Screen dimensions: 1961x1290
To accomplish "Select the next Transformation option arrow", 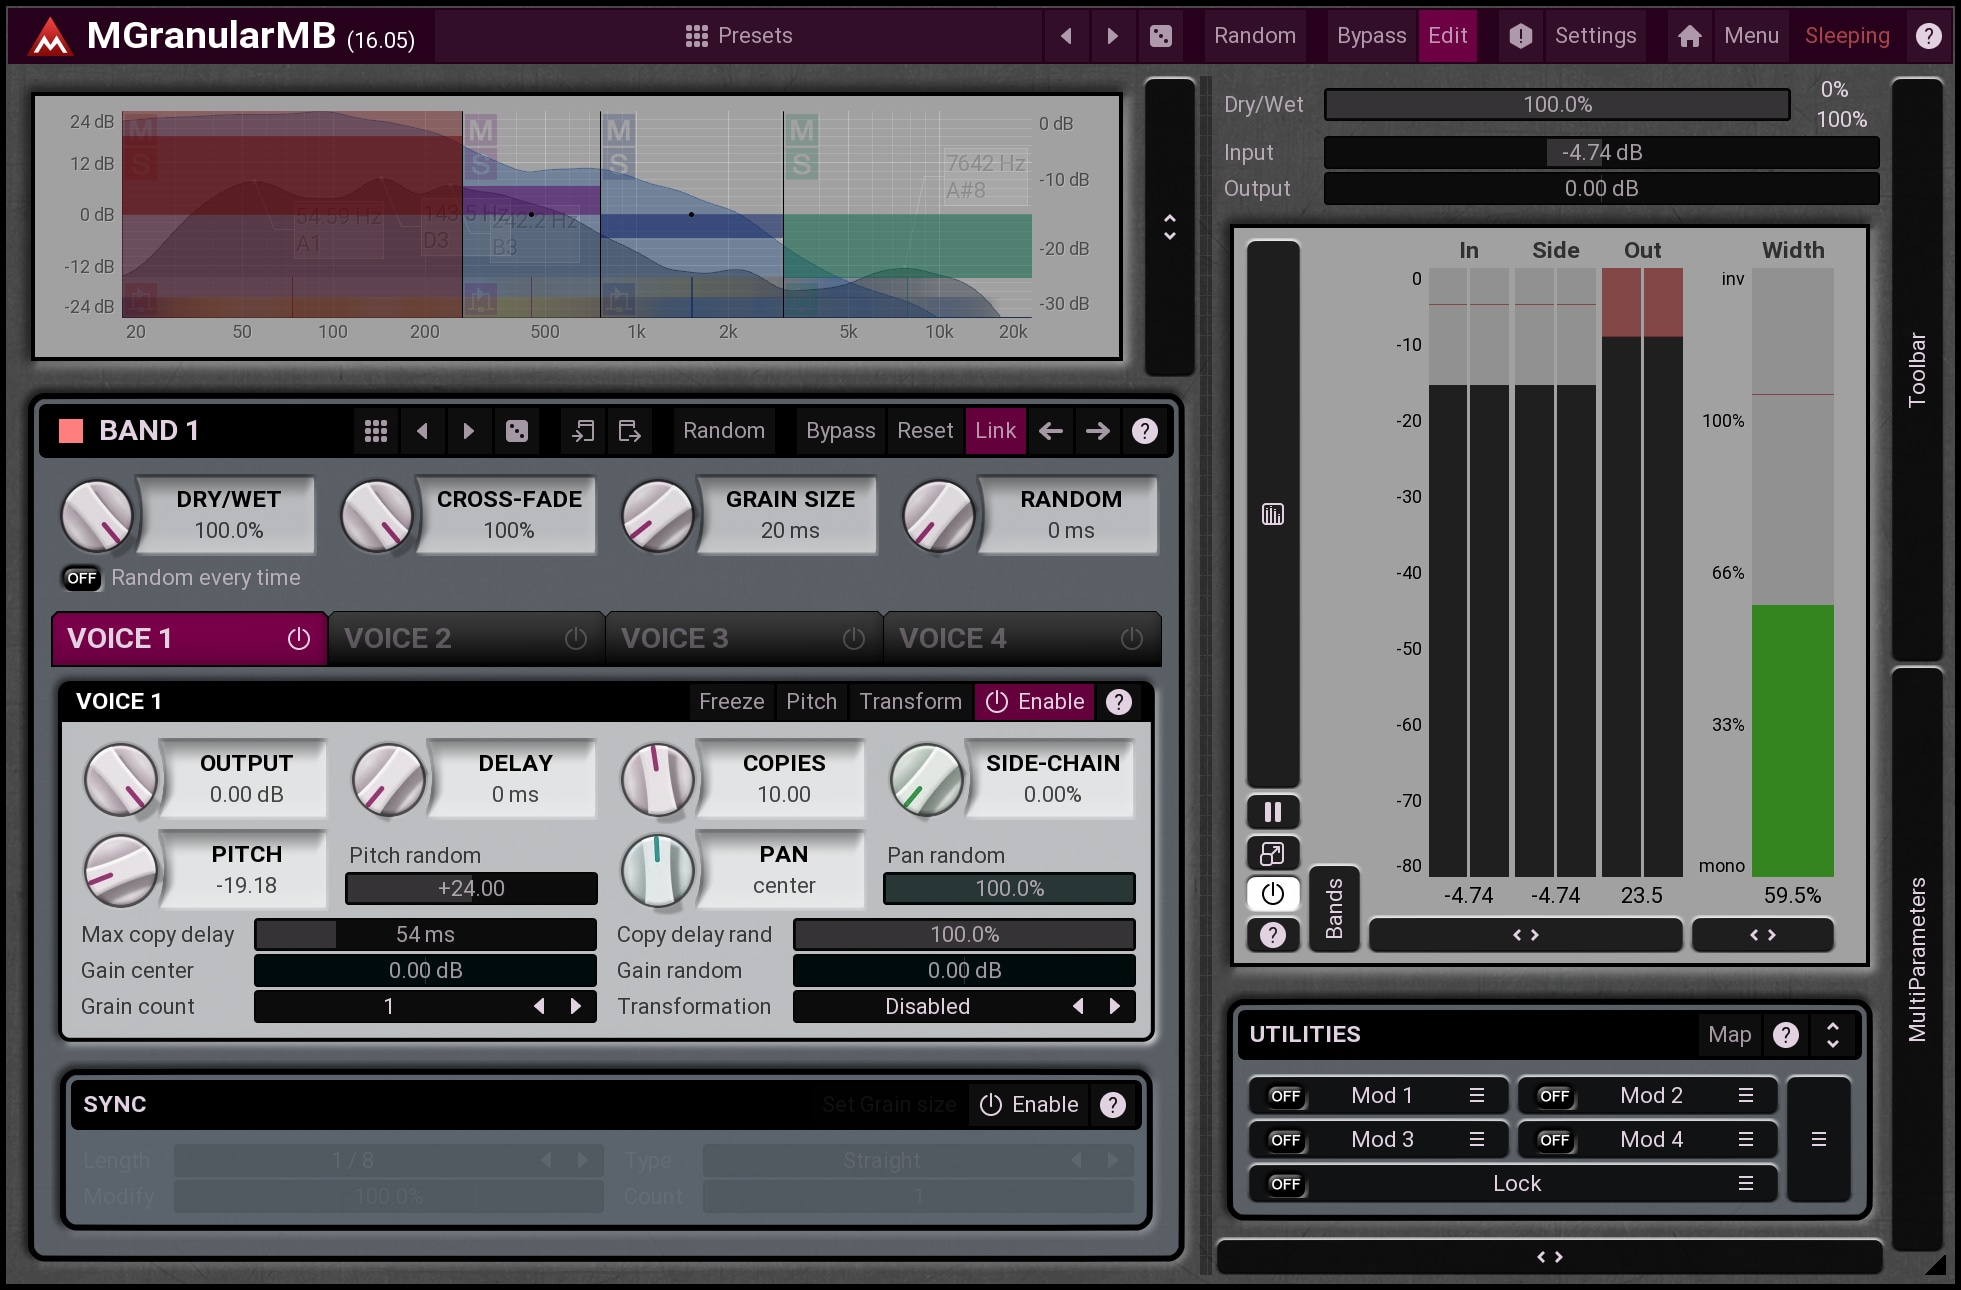I will coord(1114,1007).
